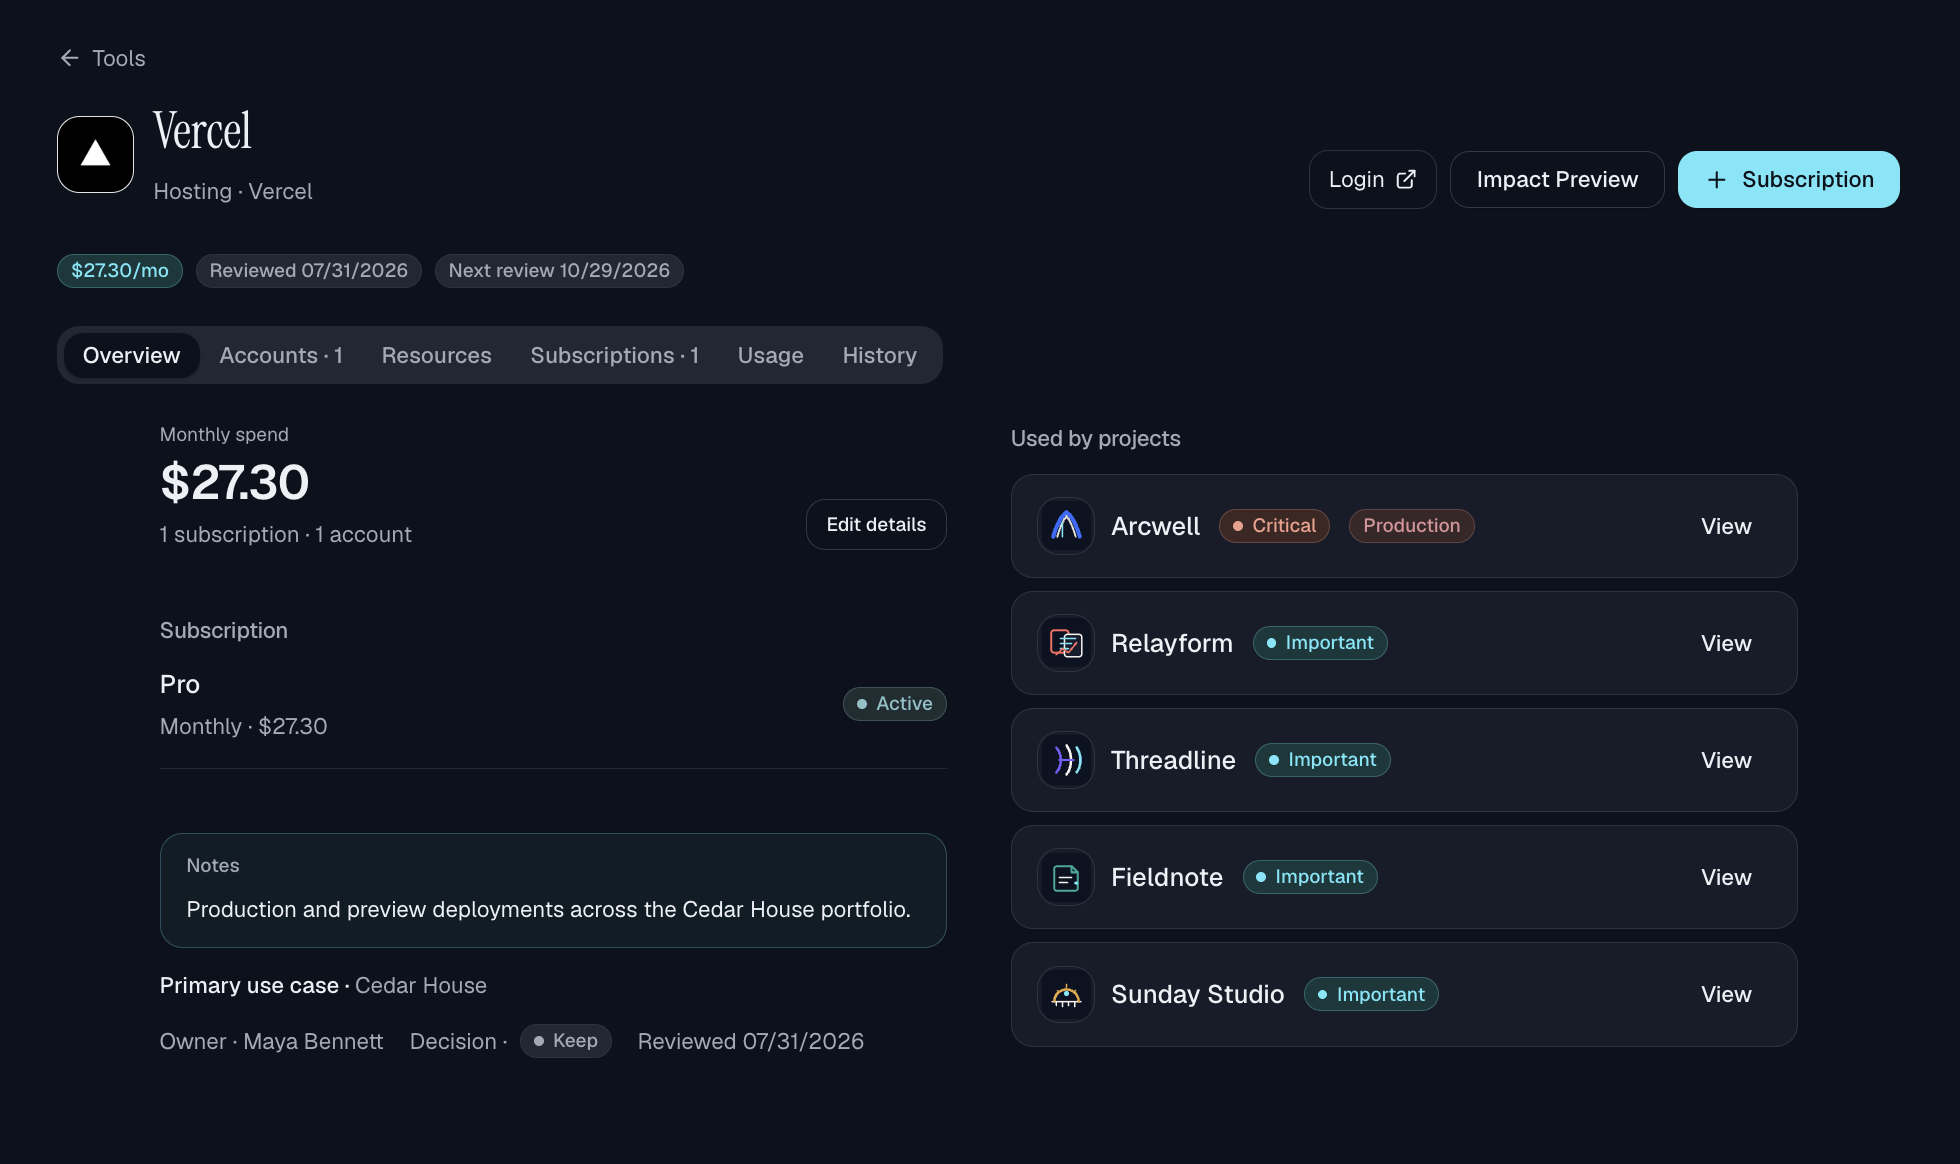Click the Arcwell project icon
Image resolution: width=1960 pixels, height=1164 pixels.
point(1066,526)
